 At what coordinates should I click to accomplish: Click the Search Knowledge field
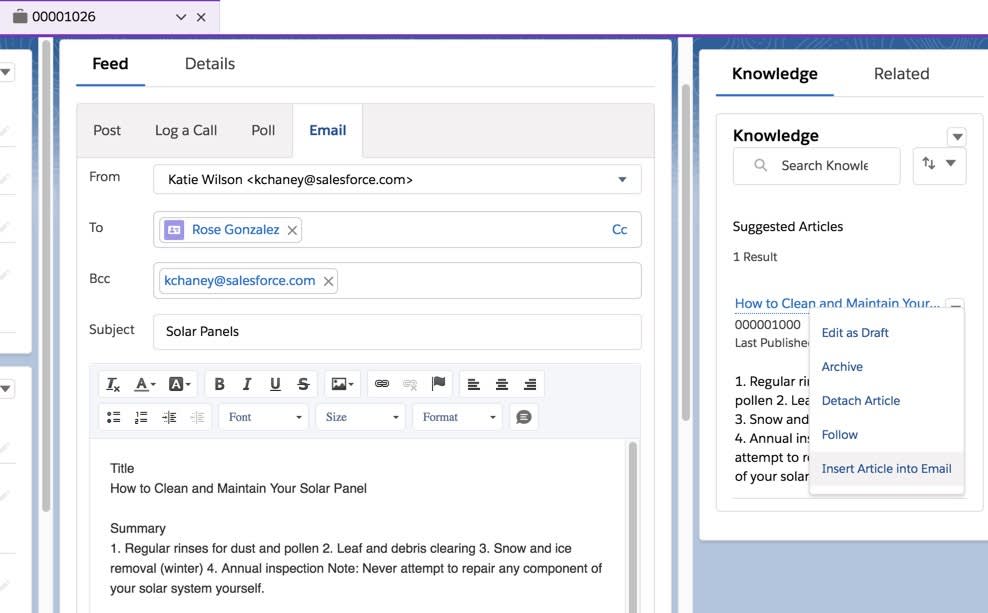[817, 166]
